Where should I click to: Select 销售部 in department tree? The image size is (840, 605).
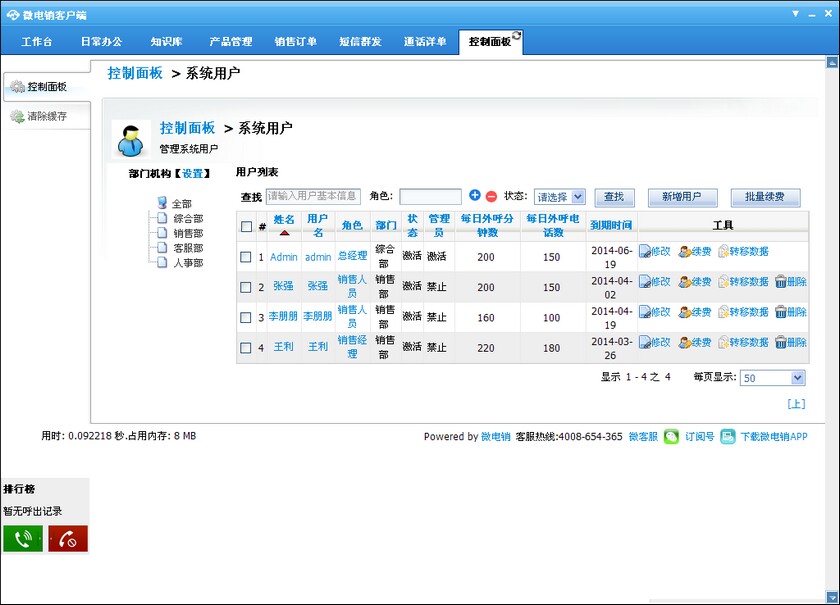tap(188, 234)
